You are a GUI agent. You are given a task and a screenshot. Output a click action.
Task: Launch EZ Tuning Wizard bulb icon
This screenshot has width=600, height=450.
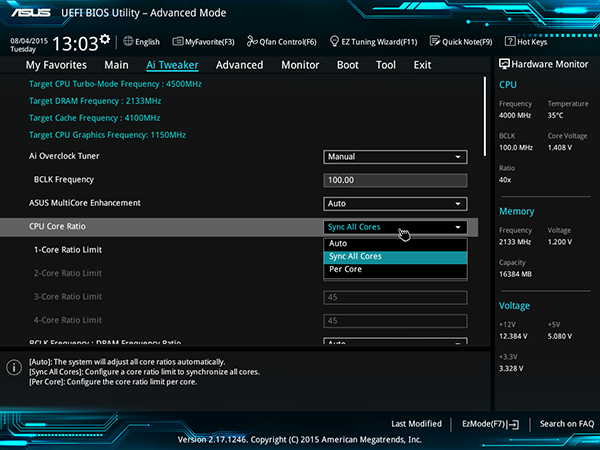334,41
